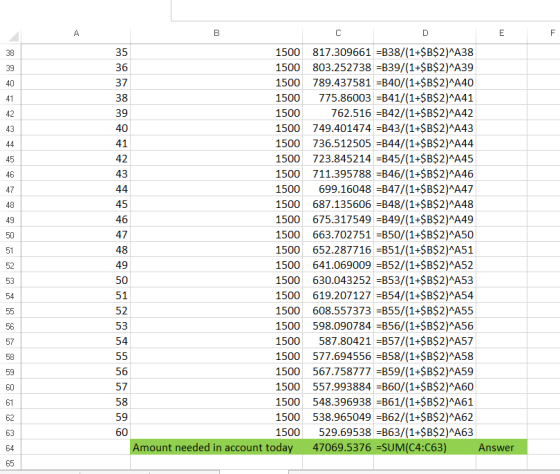Select row 50 header
The height and width of the screenshot is (474, 560).
point(10,235)
